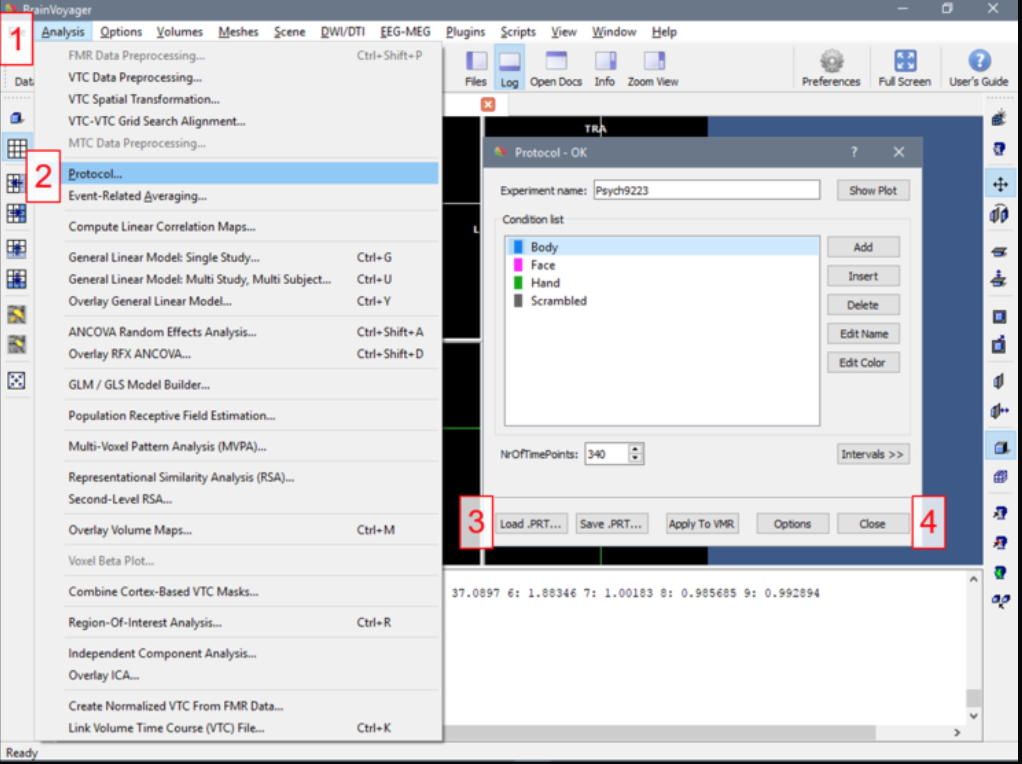Screen dimensions: 1022x764
Task: Click the Edit Color button
Action: click(x=863, y=362)
